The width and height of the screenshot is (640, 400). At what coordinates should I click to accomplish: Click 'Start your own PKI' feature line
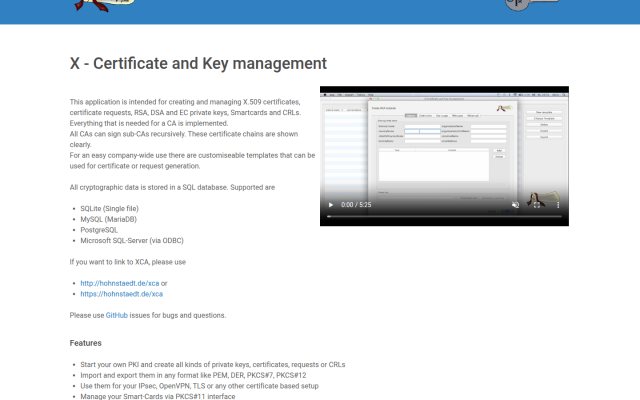click(x=213, y=364)
